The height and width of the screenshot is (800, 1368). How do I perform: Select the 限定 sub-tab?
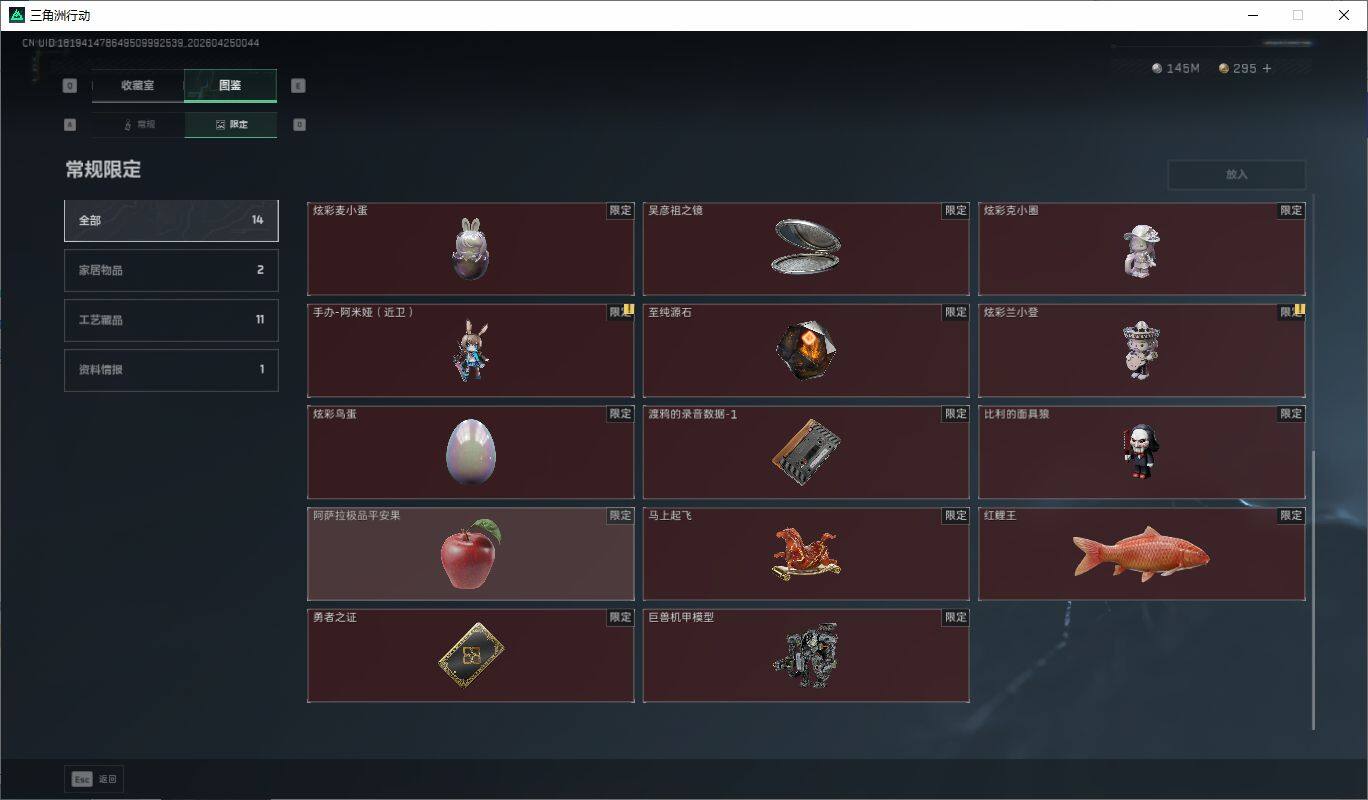tap(231, 125)
